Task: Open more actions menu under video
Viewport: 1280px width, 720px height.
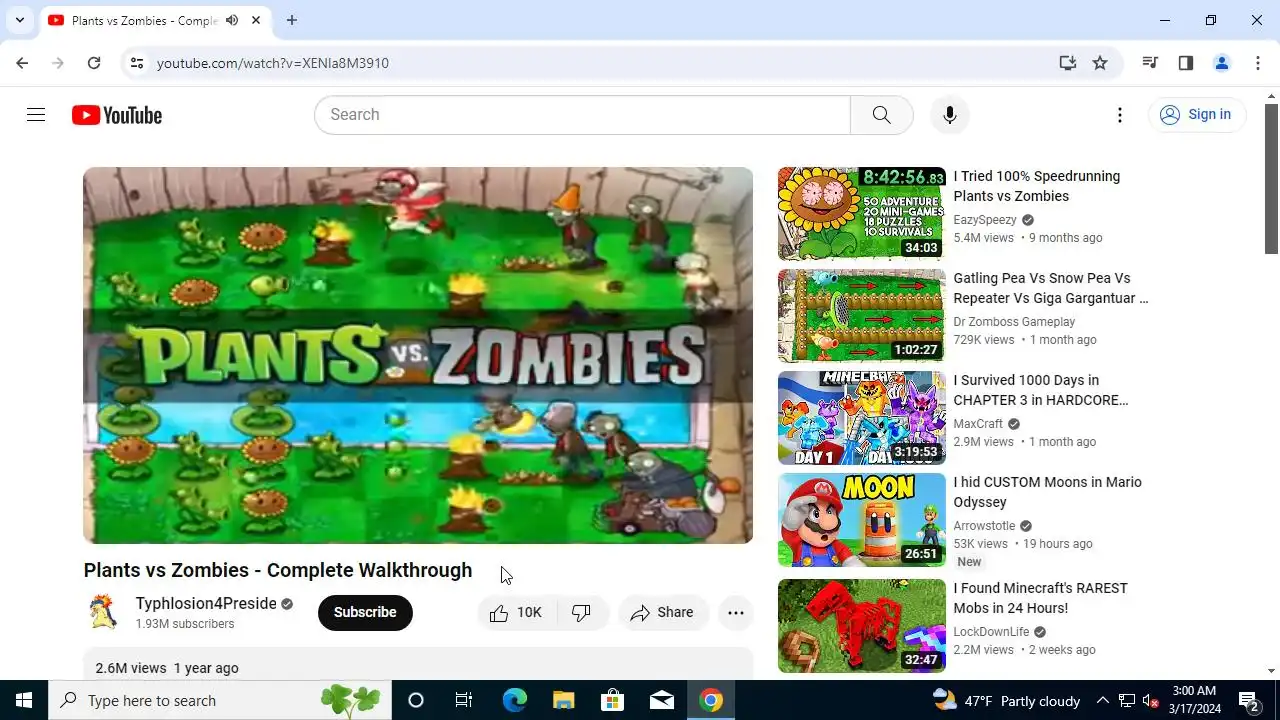Action: pos(736,613)
